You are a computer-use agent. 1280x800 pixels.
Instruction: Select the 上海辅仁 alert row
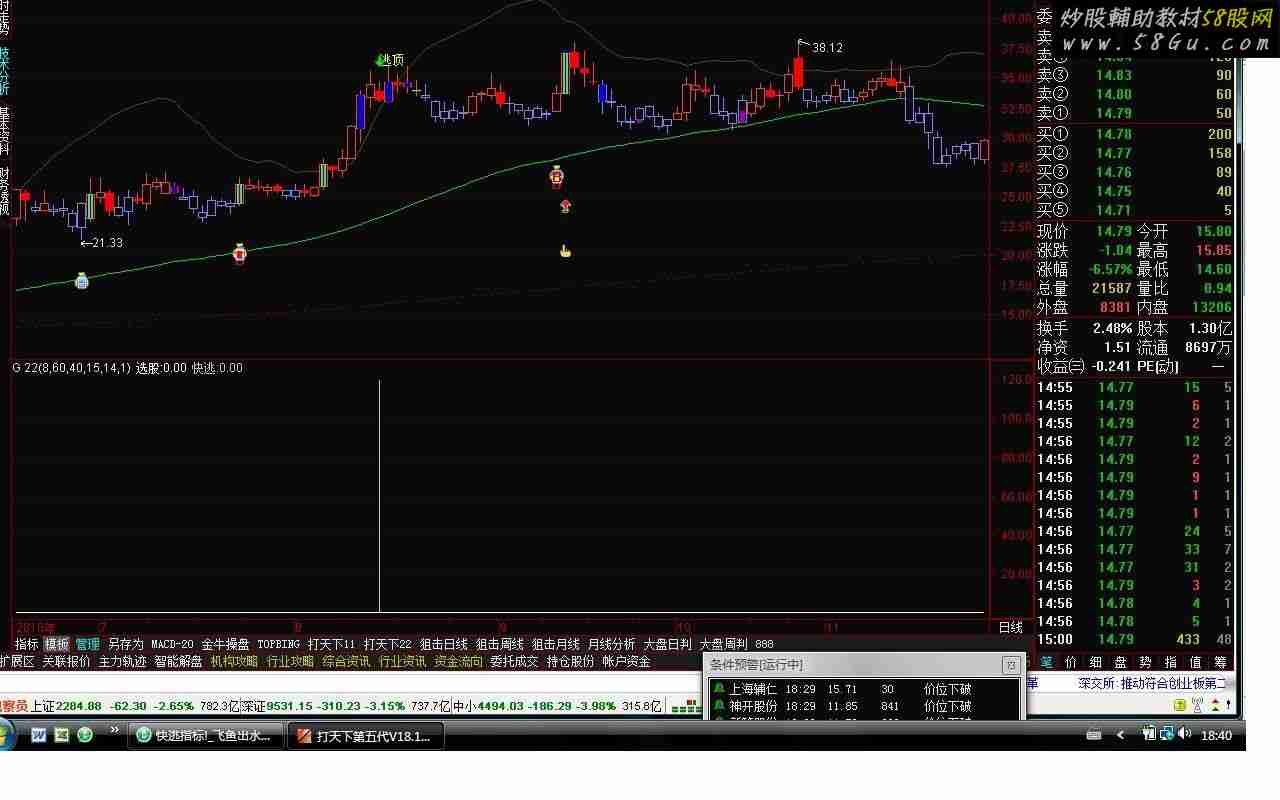click(865, 689)
